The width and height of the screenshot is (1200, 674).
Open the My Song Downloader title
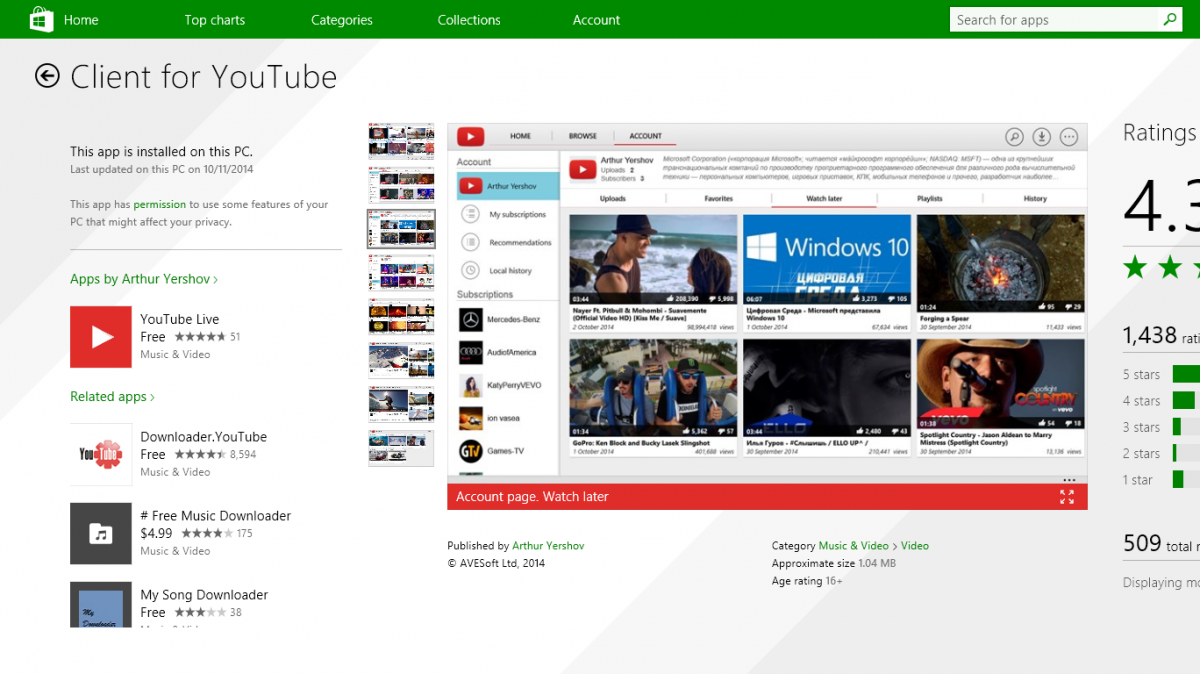click(204, 594)
